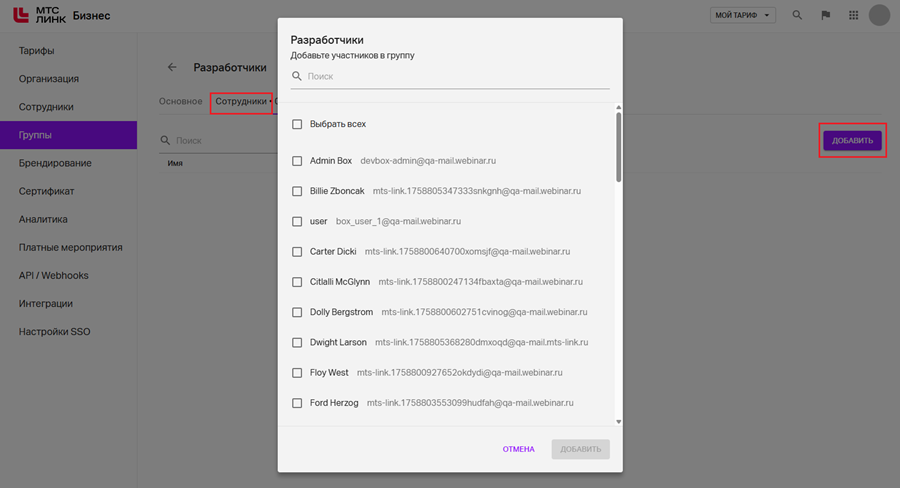Screen dimensions: 900x488
Task: Select the Dwight Larson checkbox
Action: 297,342
